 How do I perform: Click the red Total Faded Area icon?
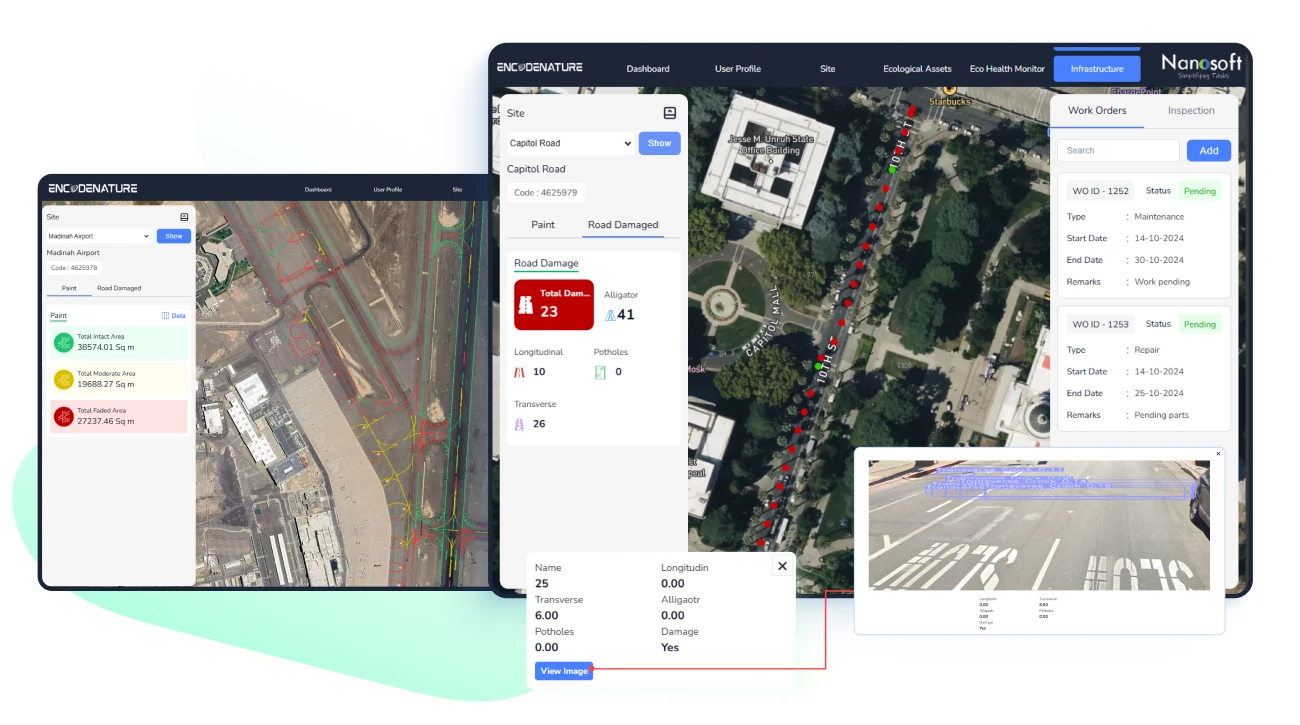[x=64, y=416]
